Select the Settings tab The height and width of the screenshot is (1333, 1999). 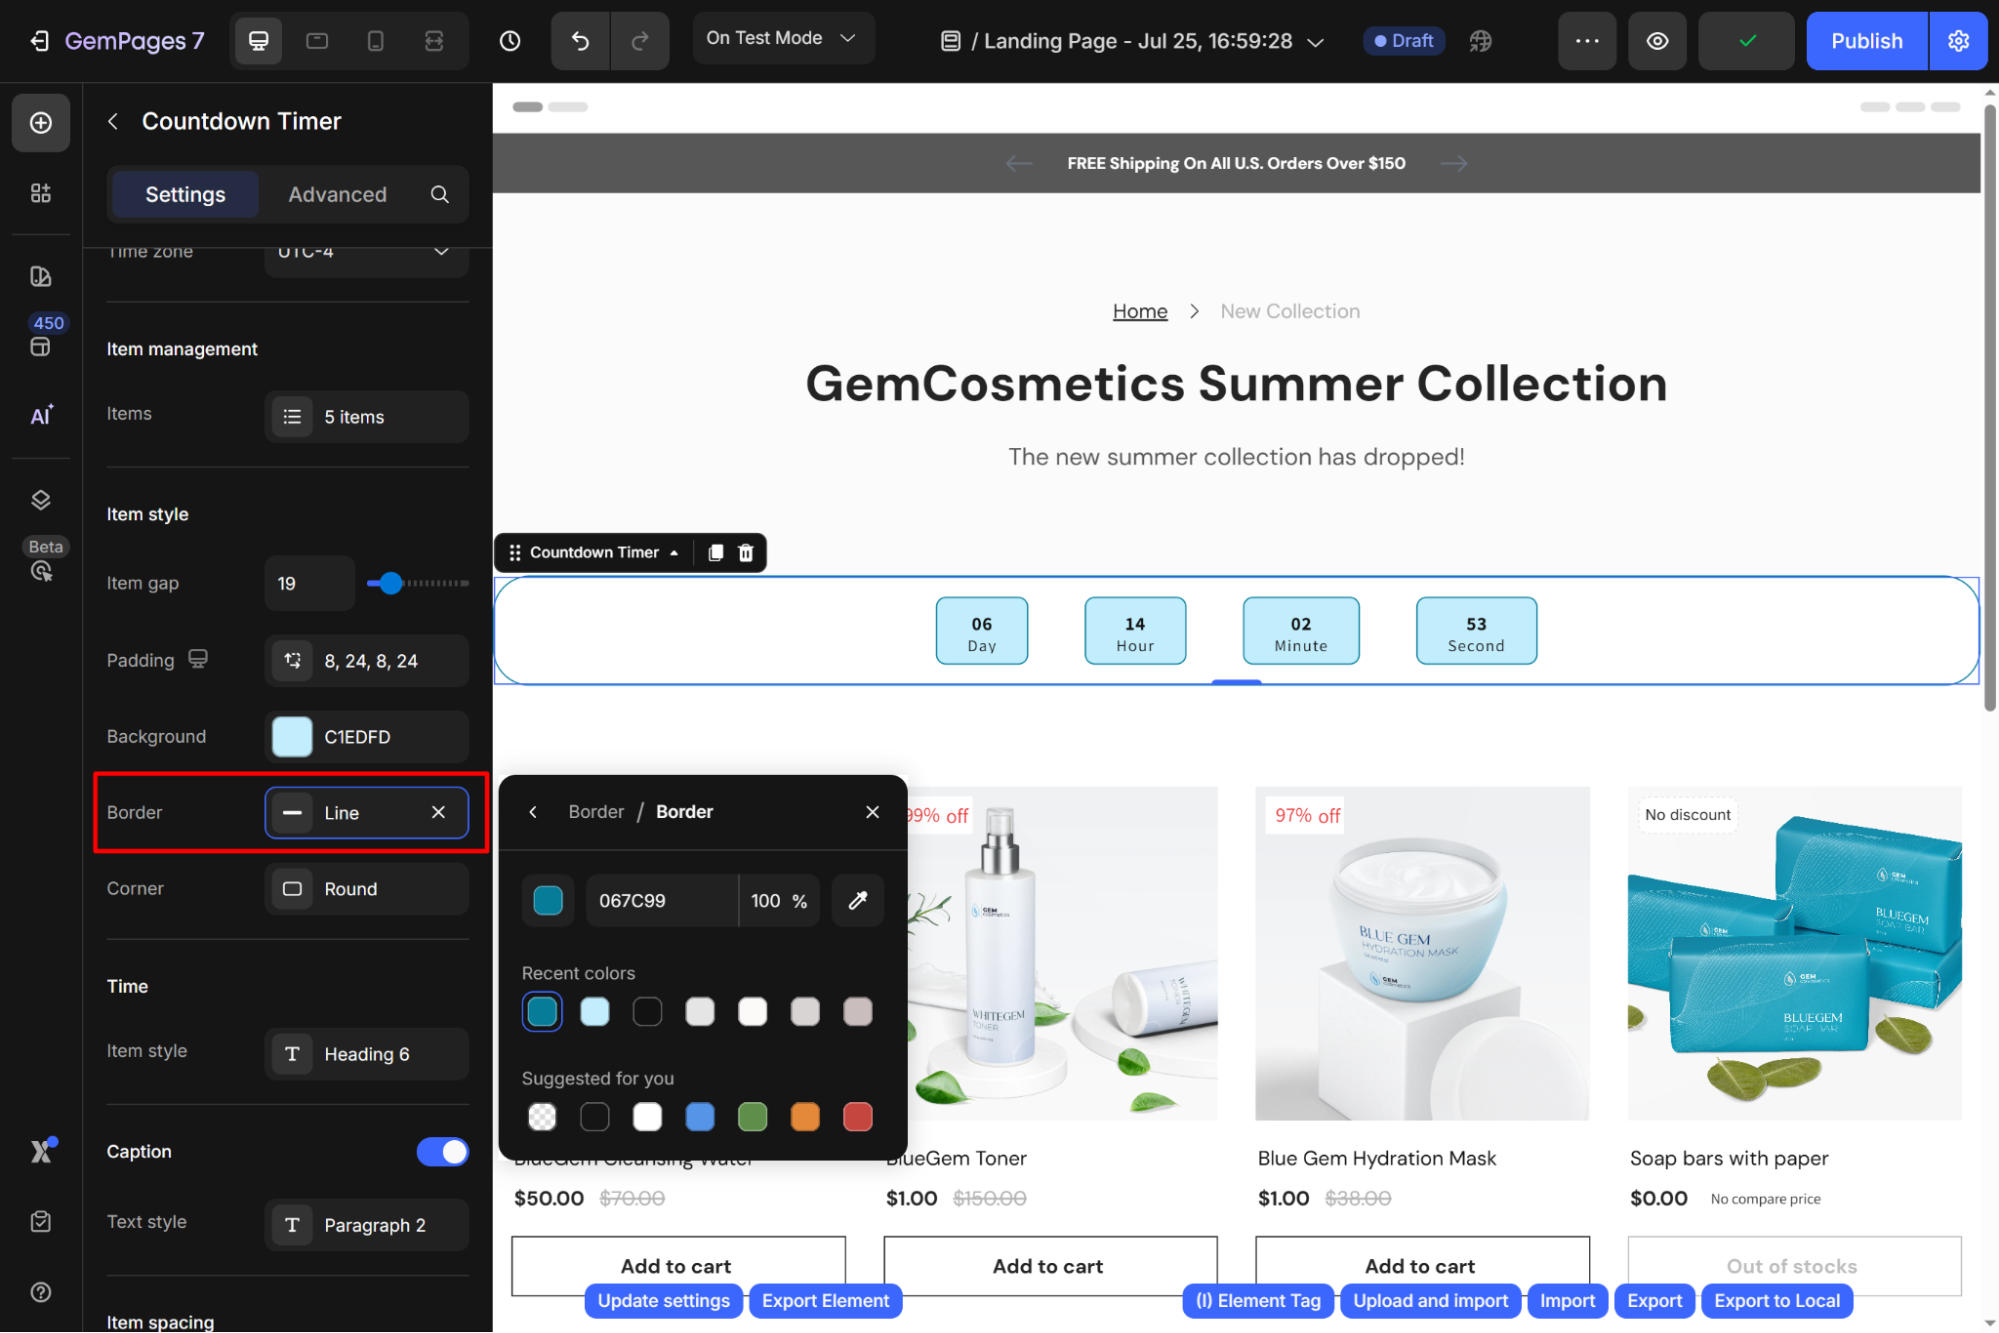click(185, 194)
